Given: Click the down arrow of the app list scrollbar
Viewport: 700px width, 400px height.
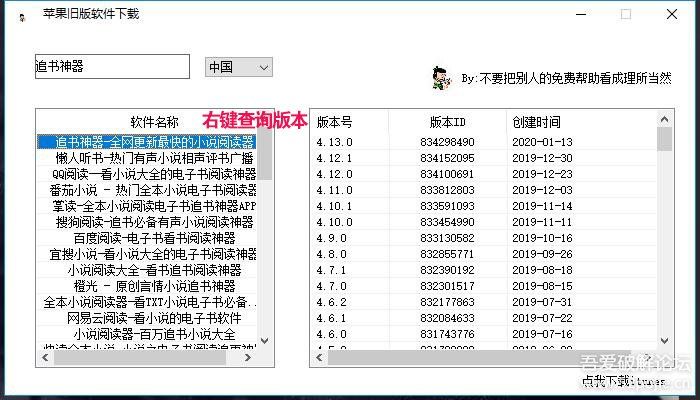Looking at the screenshot, I should coord(265,341).
